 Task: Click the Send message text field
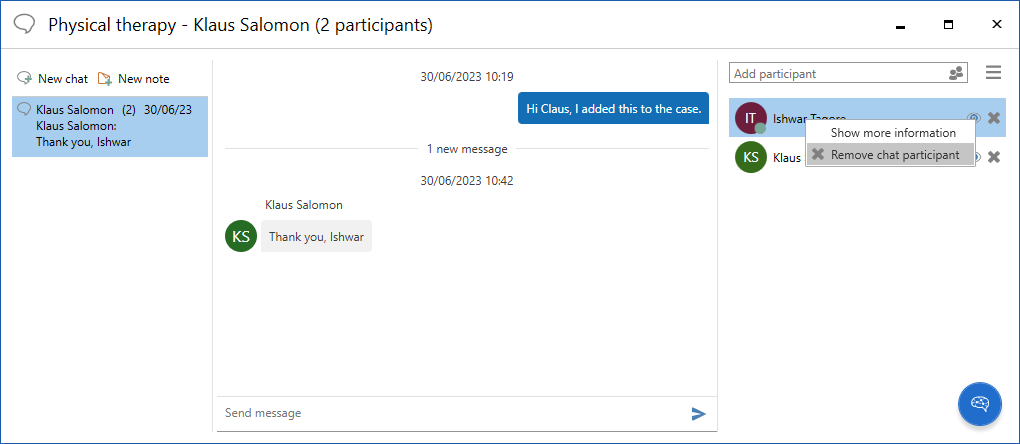450,413
